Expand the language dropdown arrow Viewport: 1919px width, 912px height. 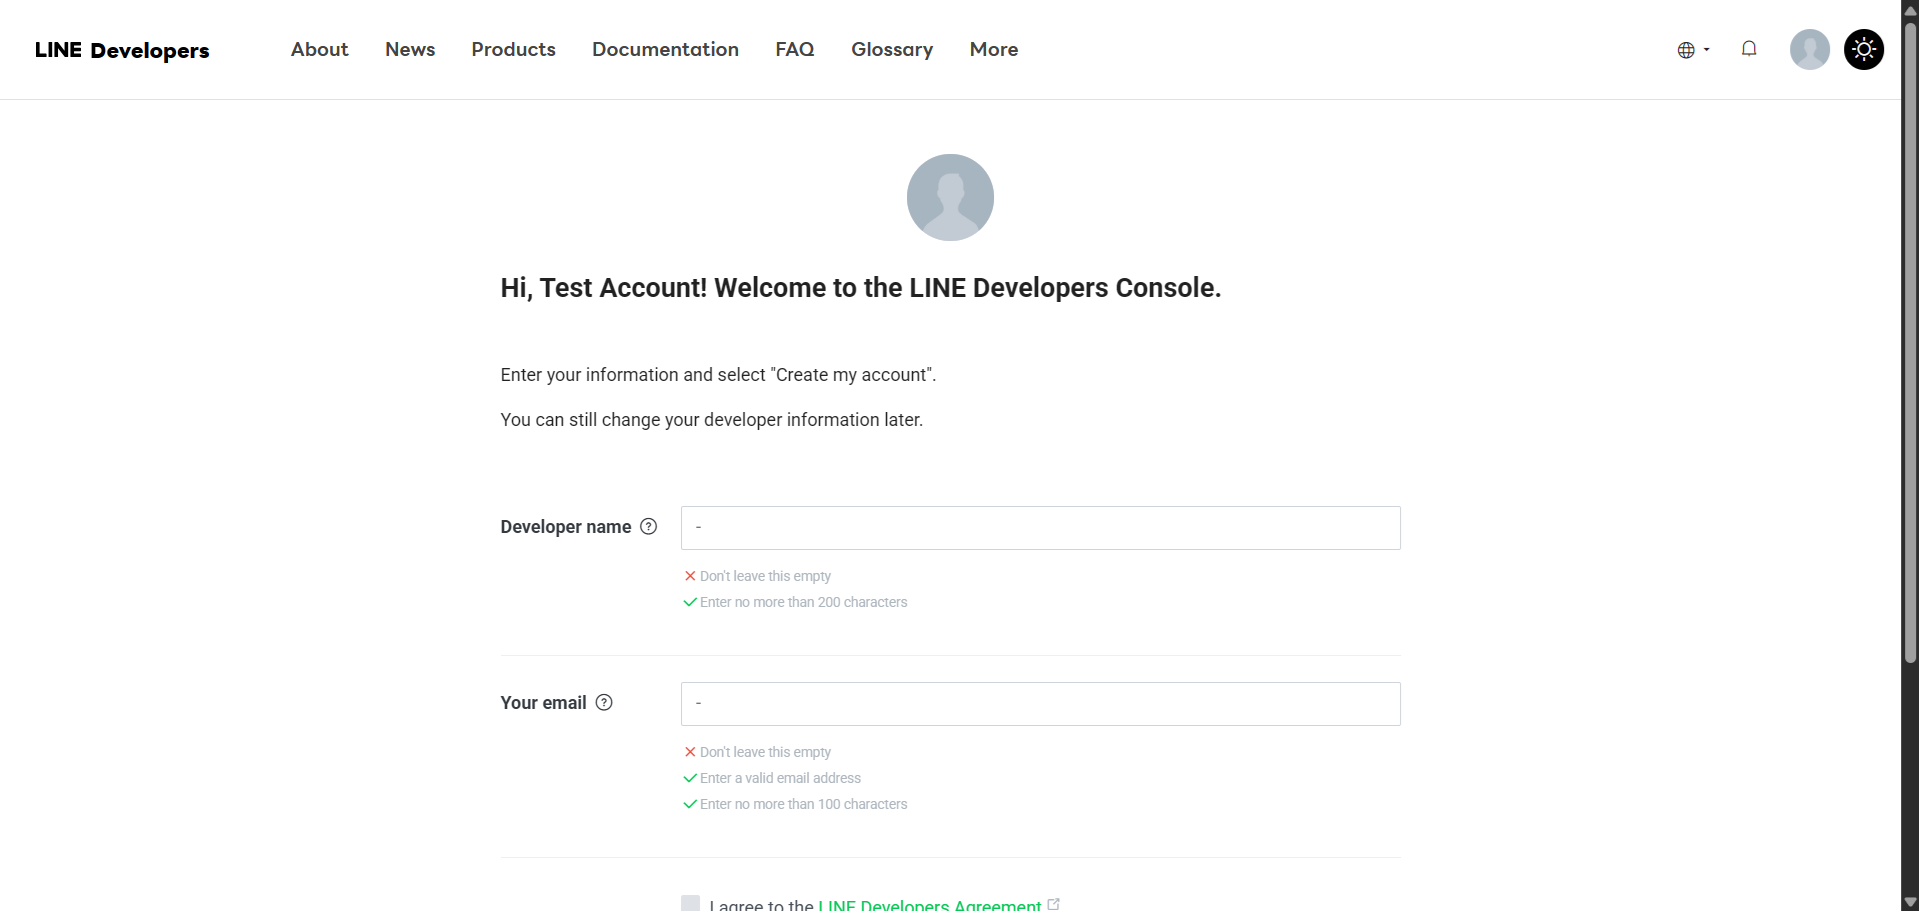1706,50
